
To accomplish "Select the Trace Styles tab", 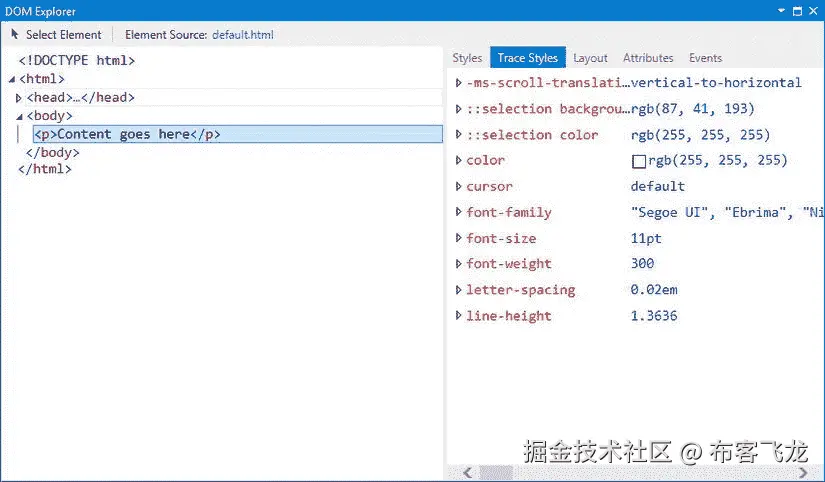I will pyautogui.click(x=528, y=57).
